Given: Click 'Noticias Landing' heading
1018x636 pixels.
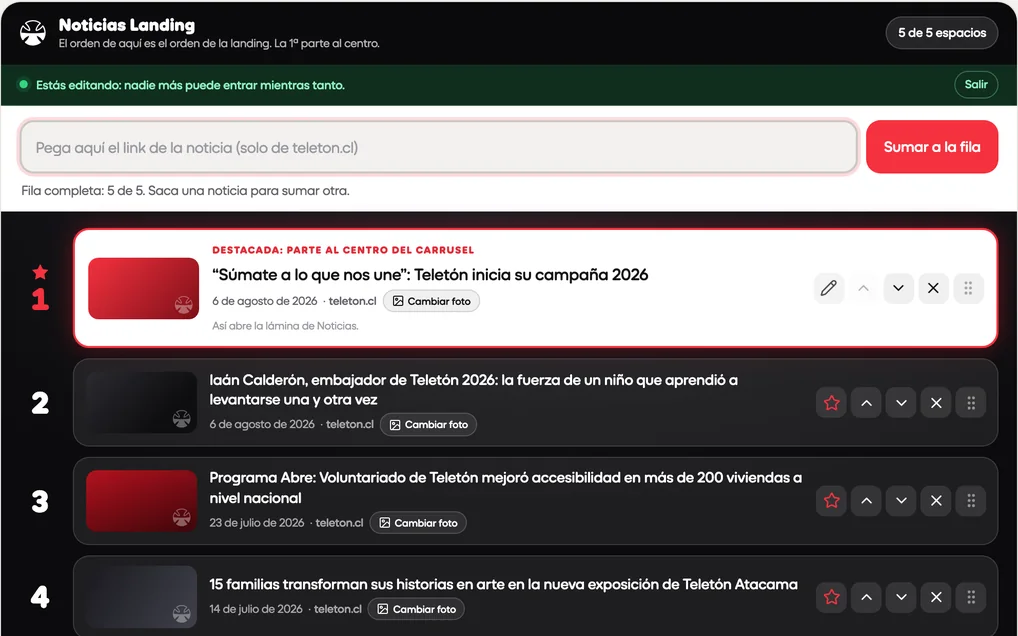Looking at the screenshot, I should coord(127,25).
